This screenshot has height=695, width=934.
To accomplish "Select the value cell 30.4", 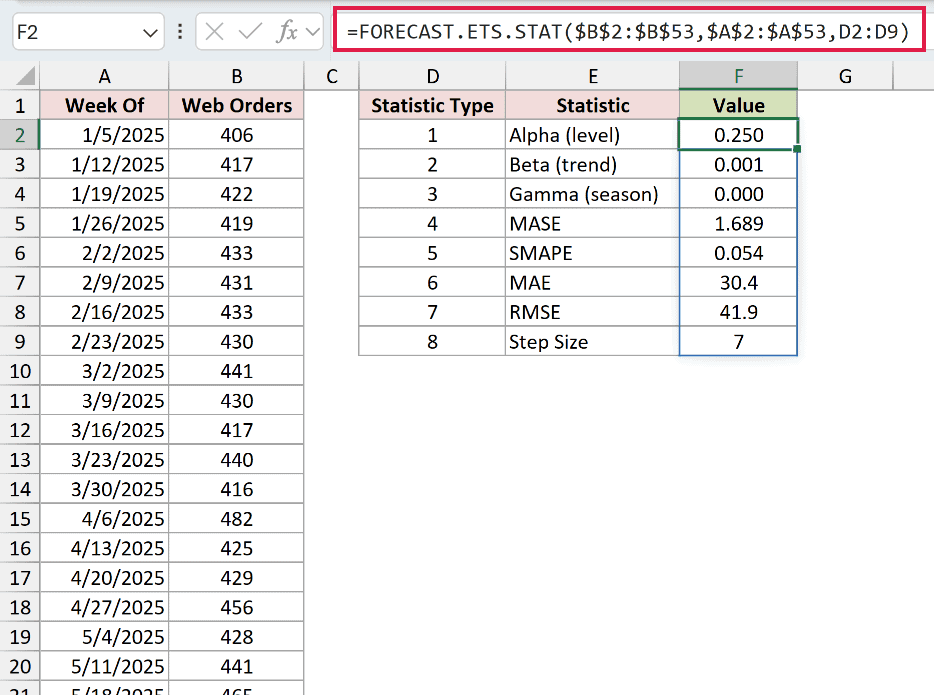I will coord(739,282).
